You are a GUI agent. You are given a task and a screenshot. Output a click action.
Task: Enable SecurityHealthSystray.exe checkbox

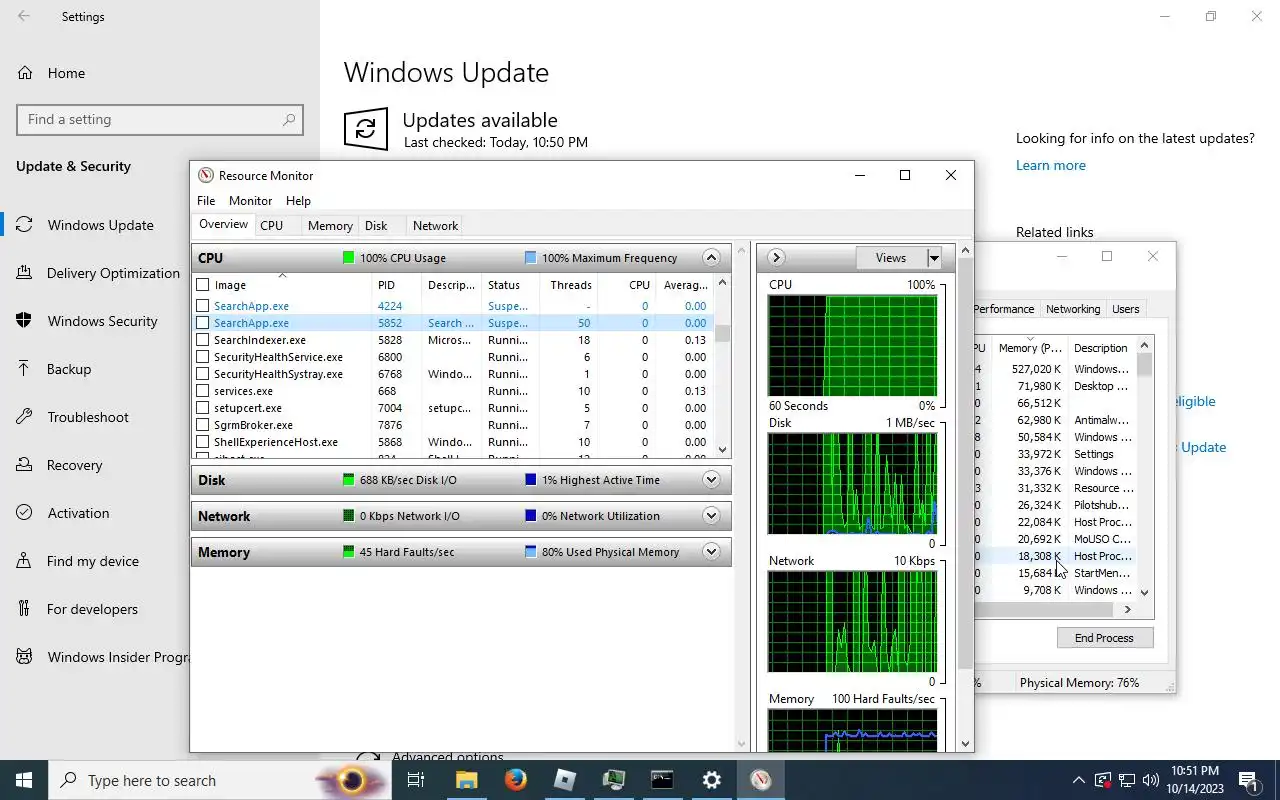coord(203,374)
